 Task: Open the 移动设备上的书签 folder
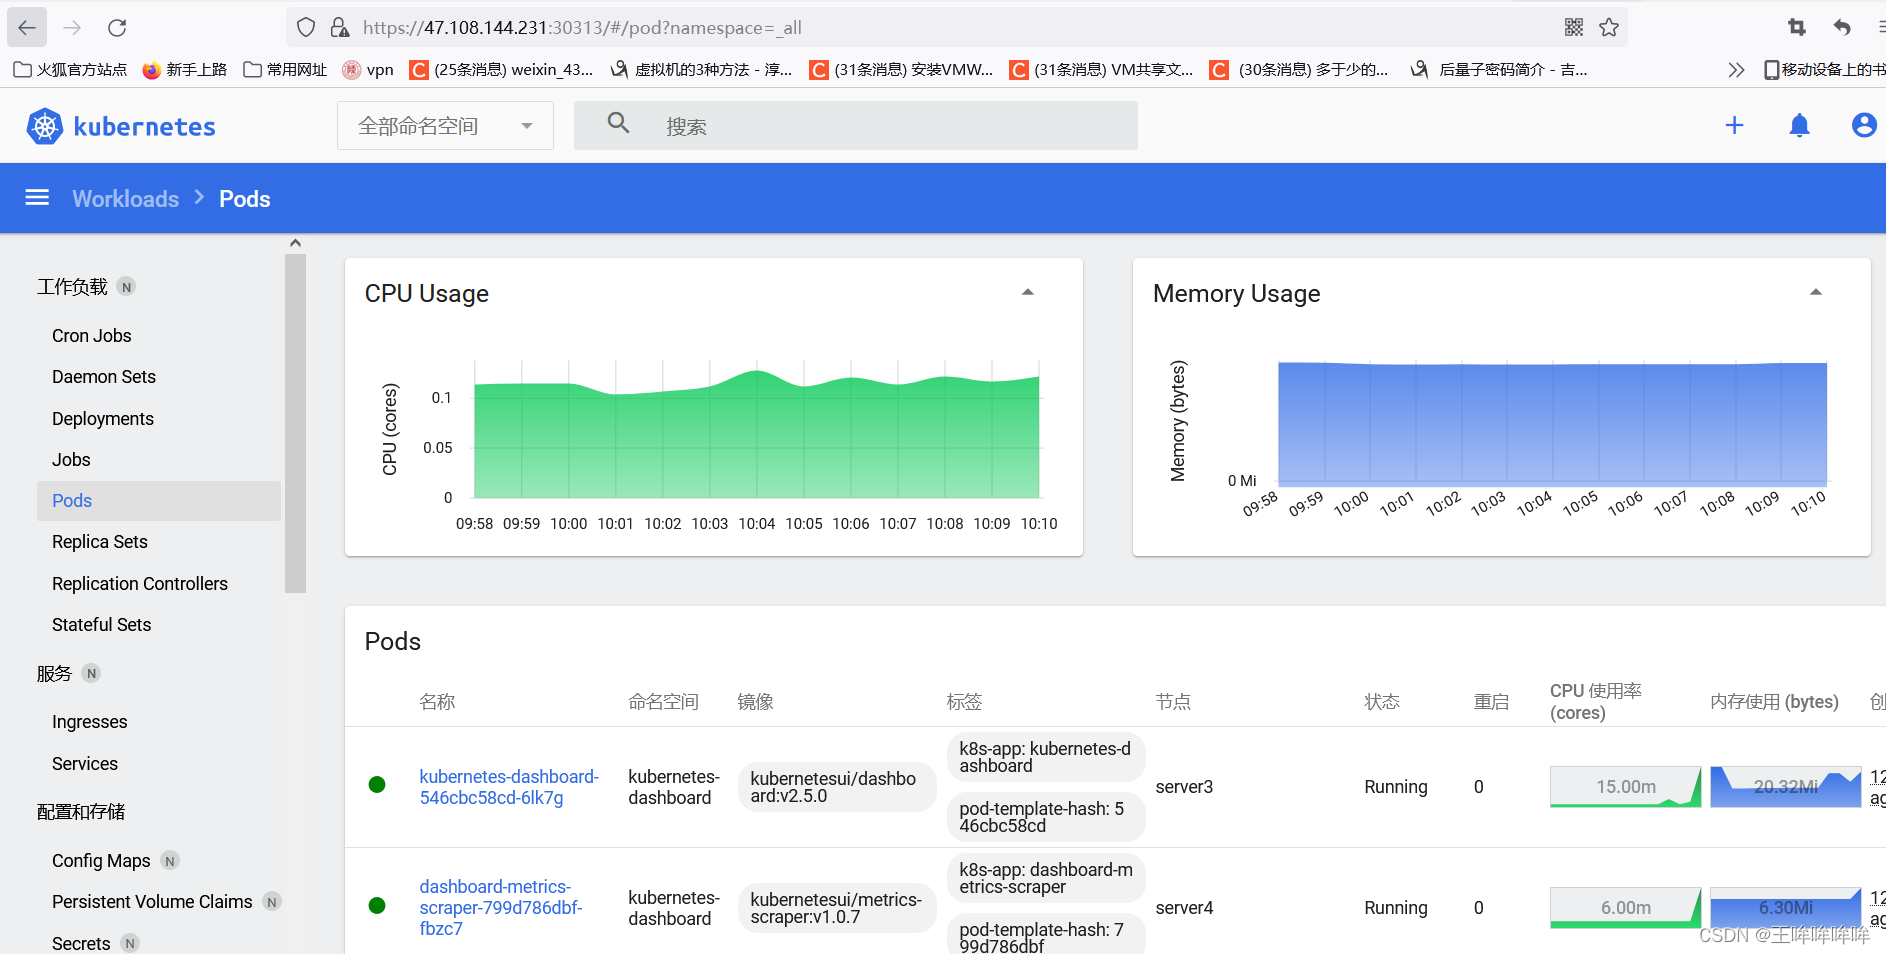tap(1824, 69)
